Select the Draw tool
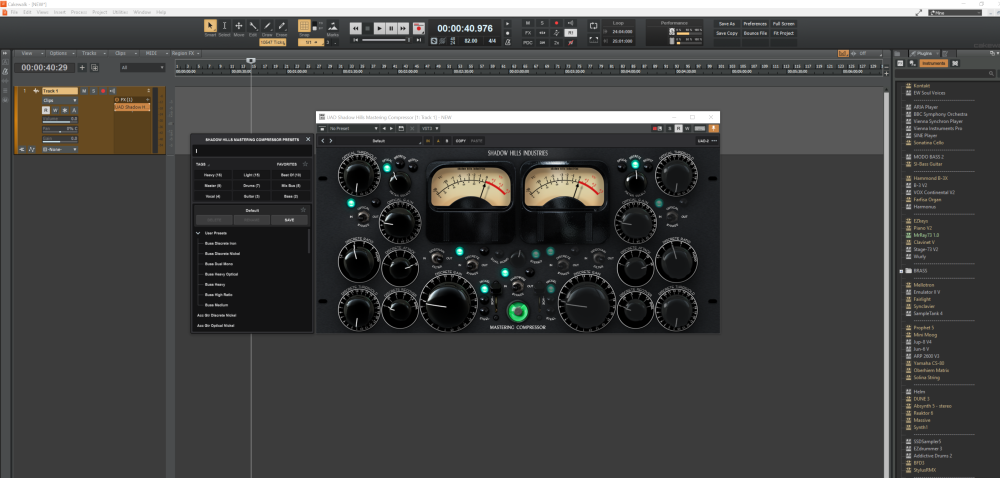 267,27
